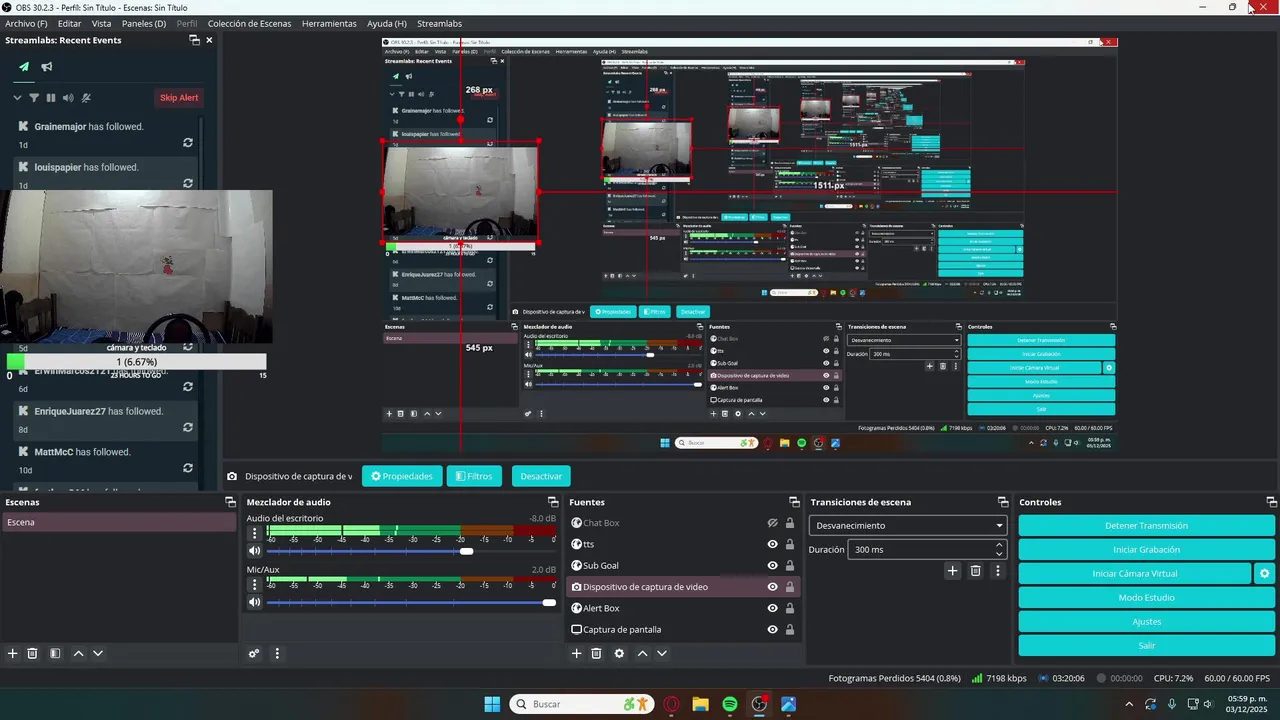Mute Audio del escritorio speaker button
This screenshot has height=720, width=1280.
(254, 551)
